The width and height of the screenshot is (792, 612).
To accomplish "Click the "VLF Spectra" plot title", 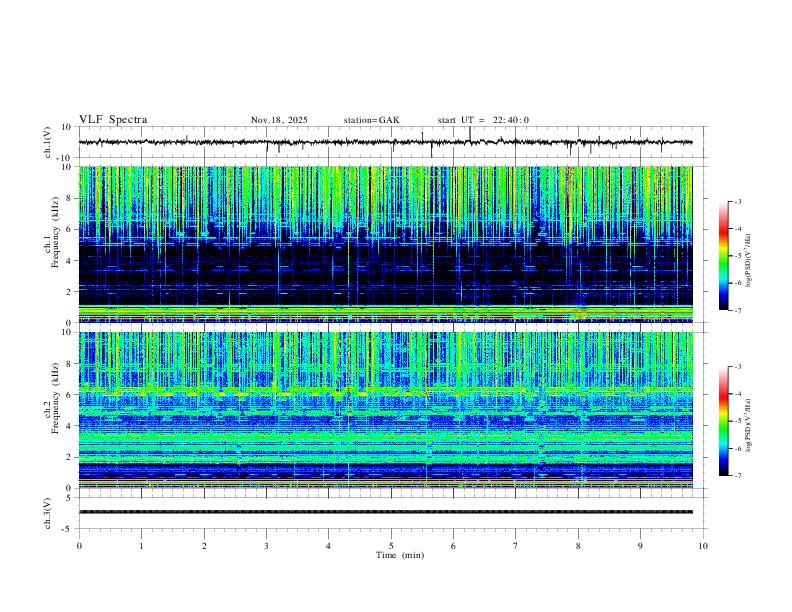I will pos(113,119).
